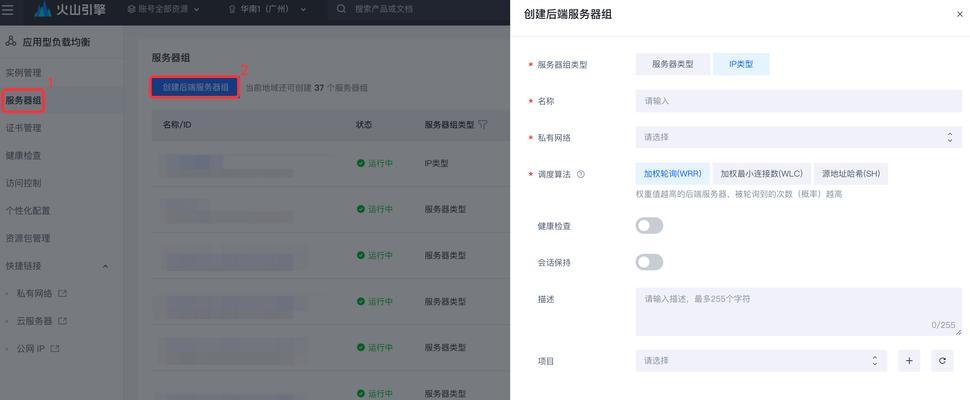The height and width of the screenshot is (400, 970).
Task: Click the 应用型负载均衡 sidebar title
Action: tap(56, 43)
